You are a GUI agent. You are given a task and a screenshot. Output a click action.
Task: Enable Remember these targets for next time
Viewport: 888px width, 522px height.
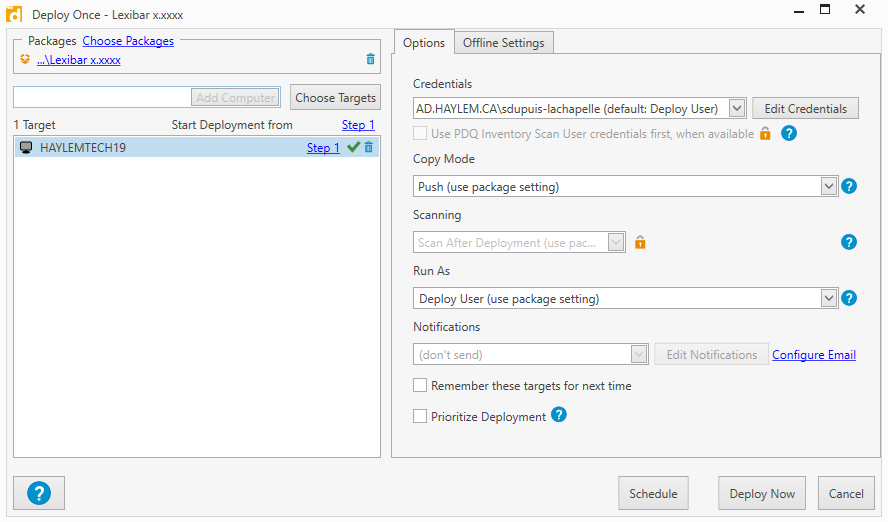point(421,385)
